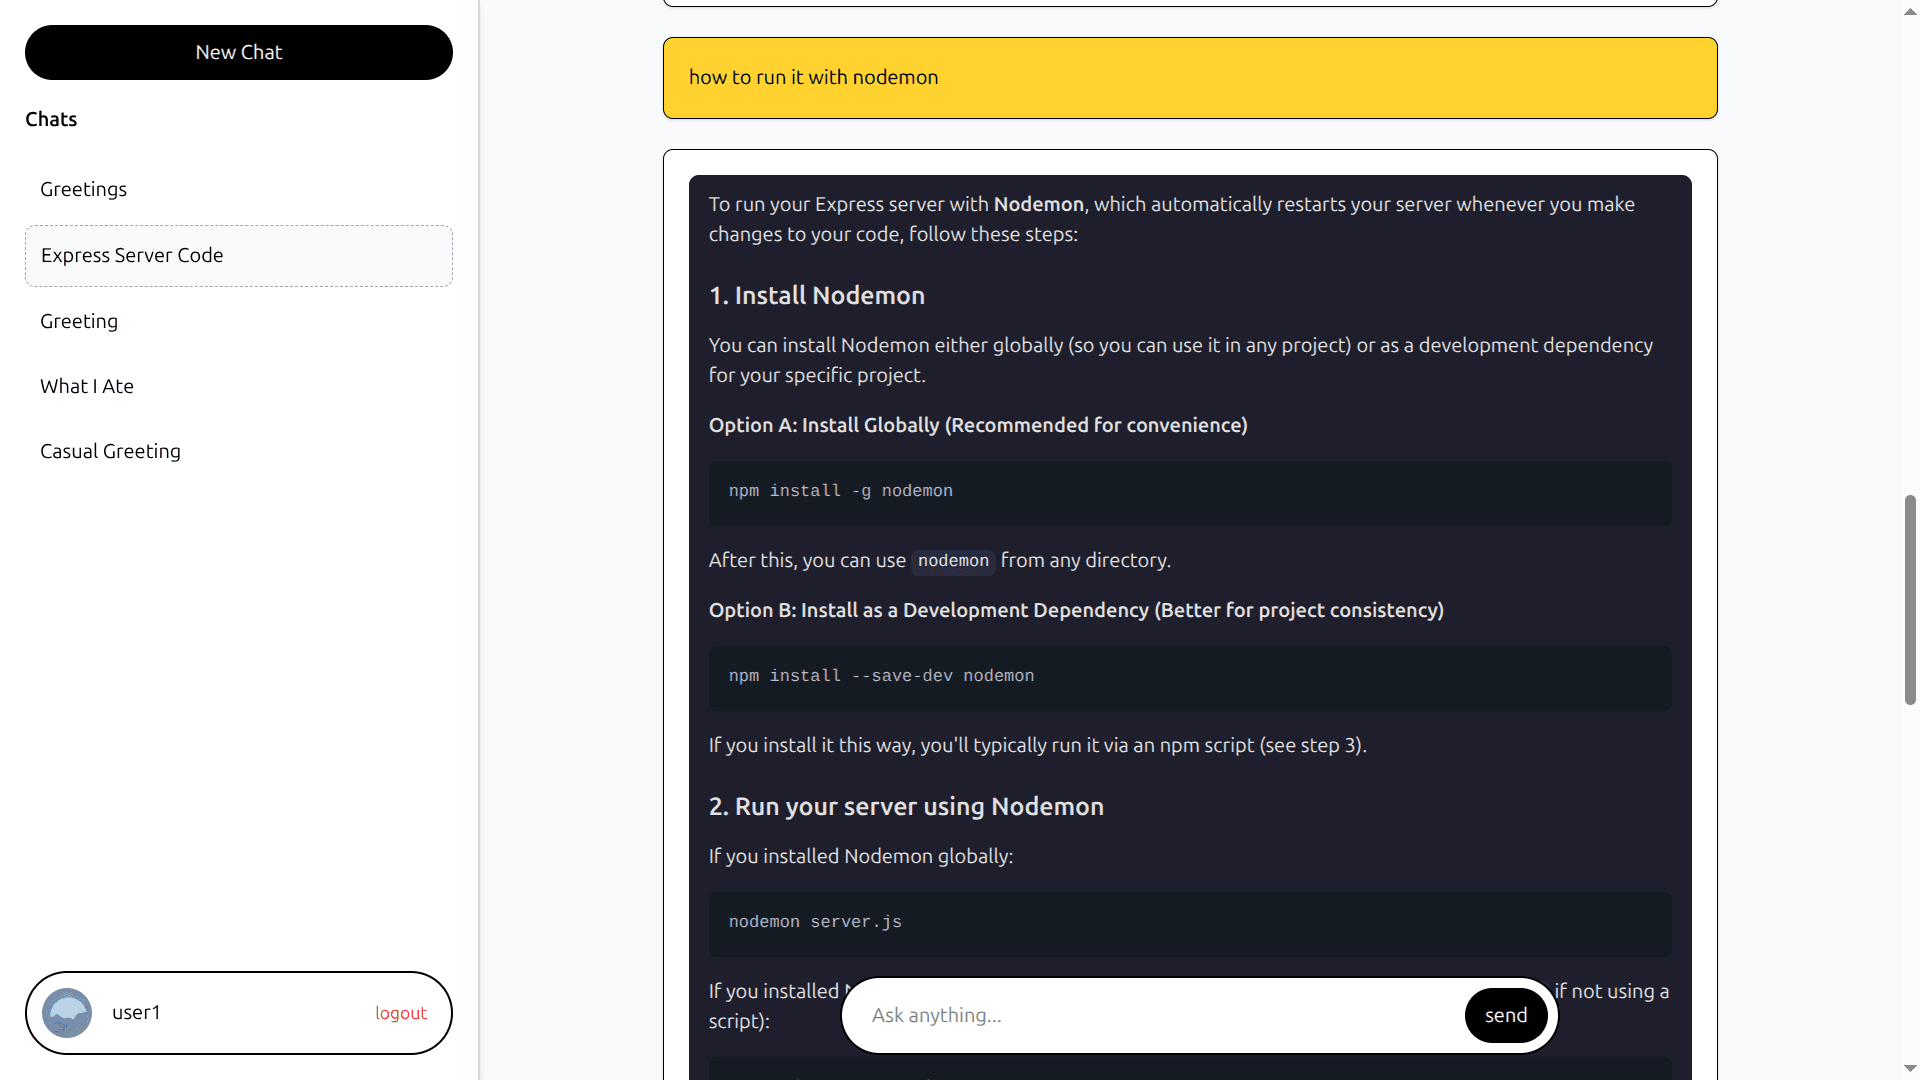Viewport: 1920px width, 1080px height.
Task: Click the inline nodemon code token
Action: (952, 561)
